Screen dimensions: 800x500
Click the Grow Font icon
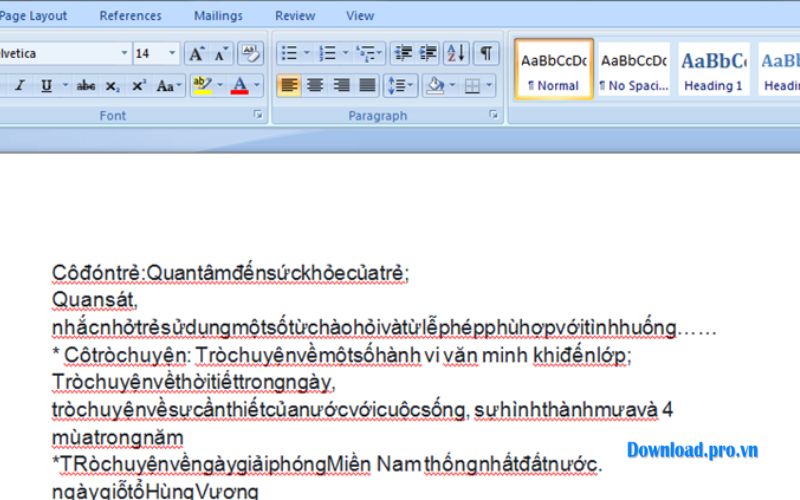pyautogui.click(x=197, y=54)
